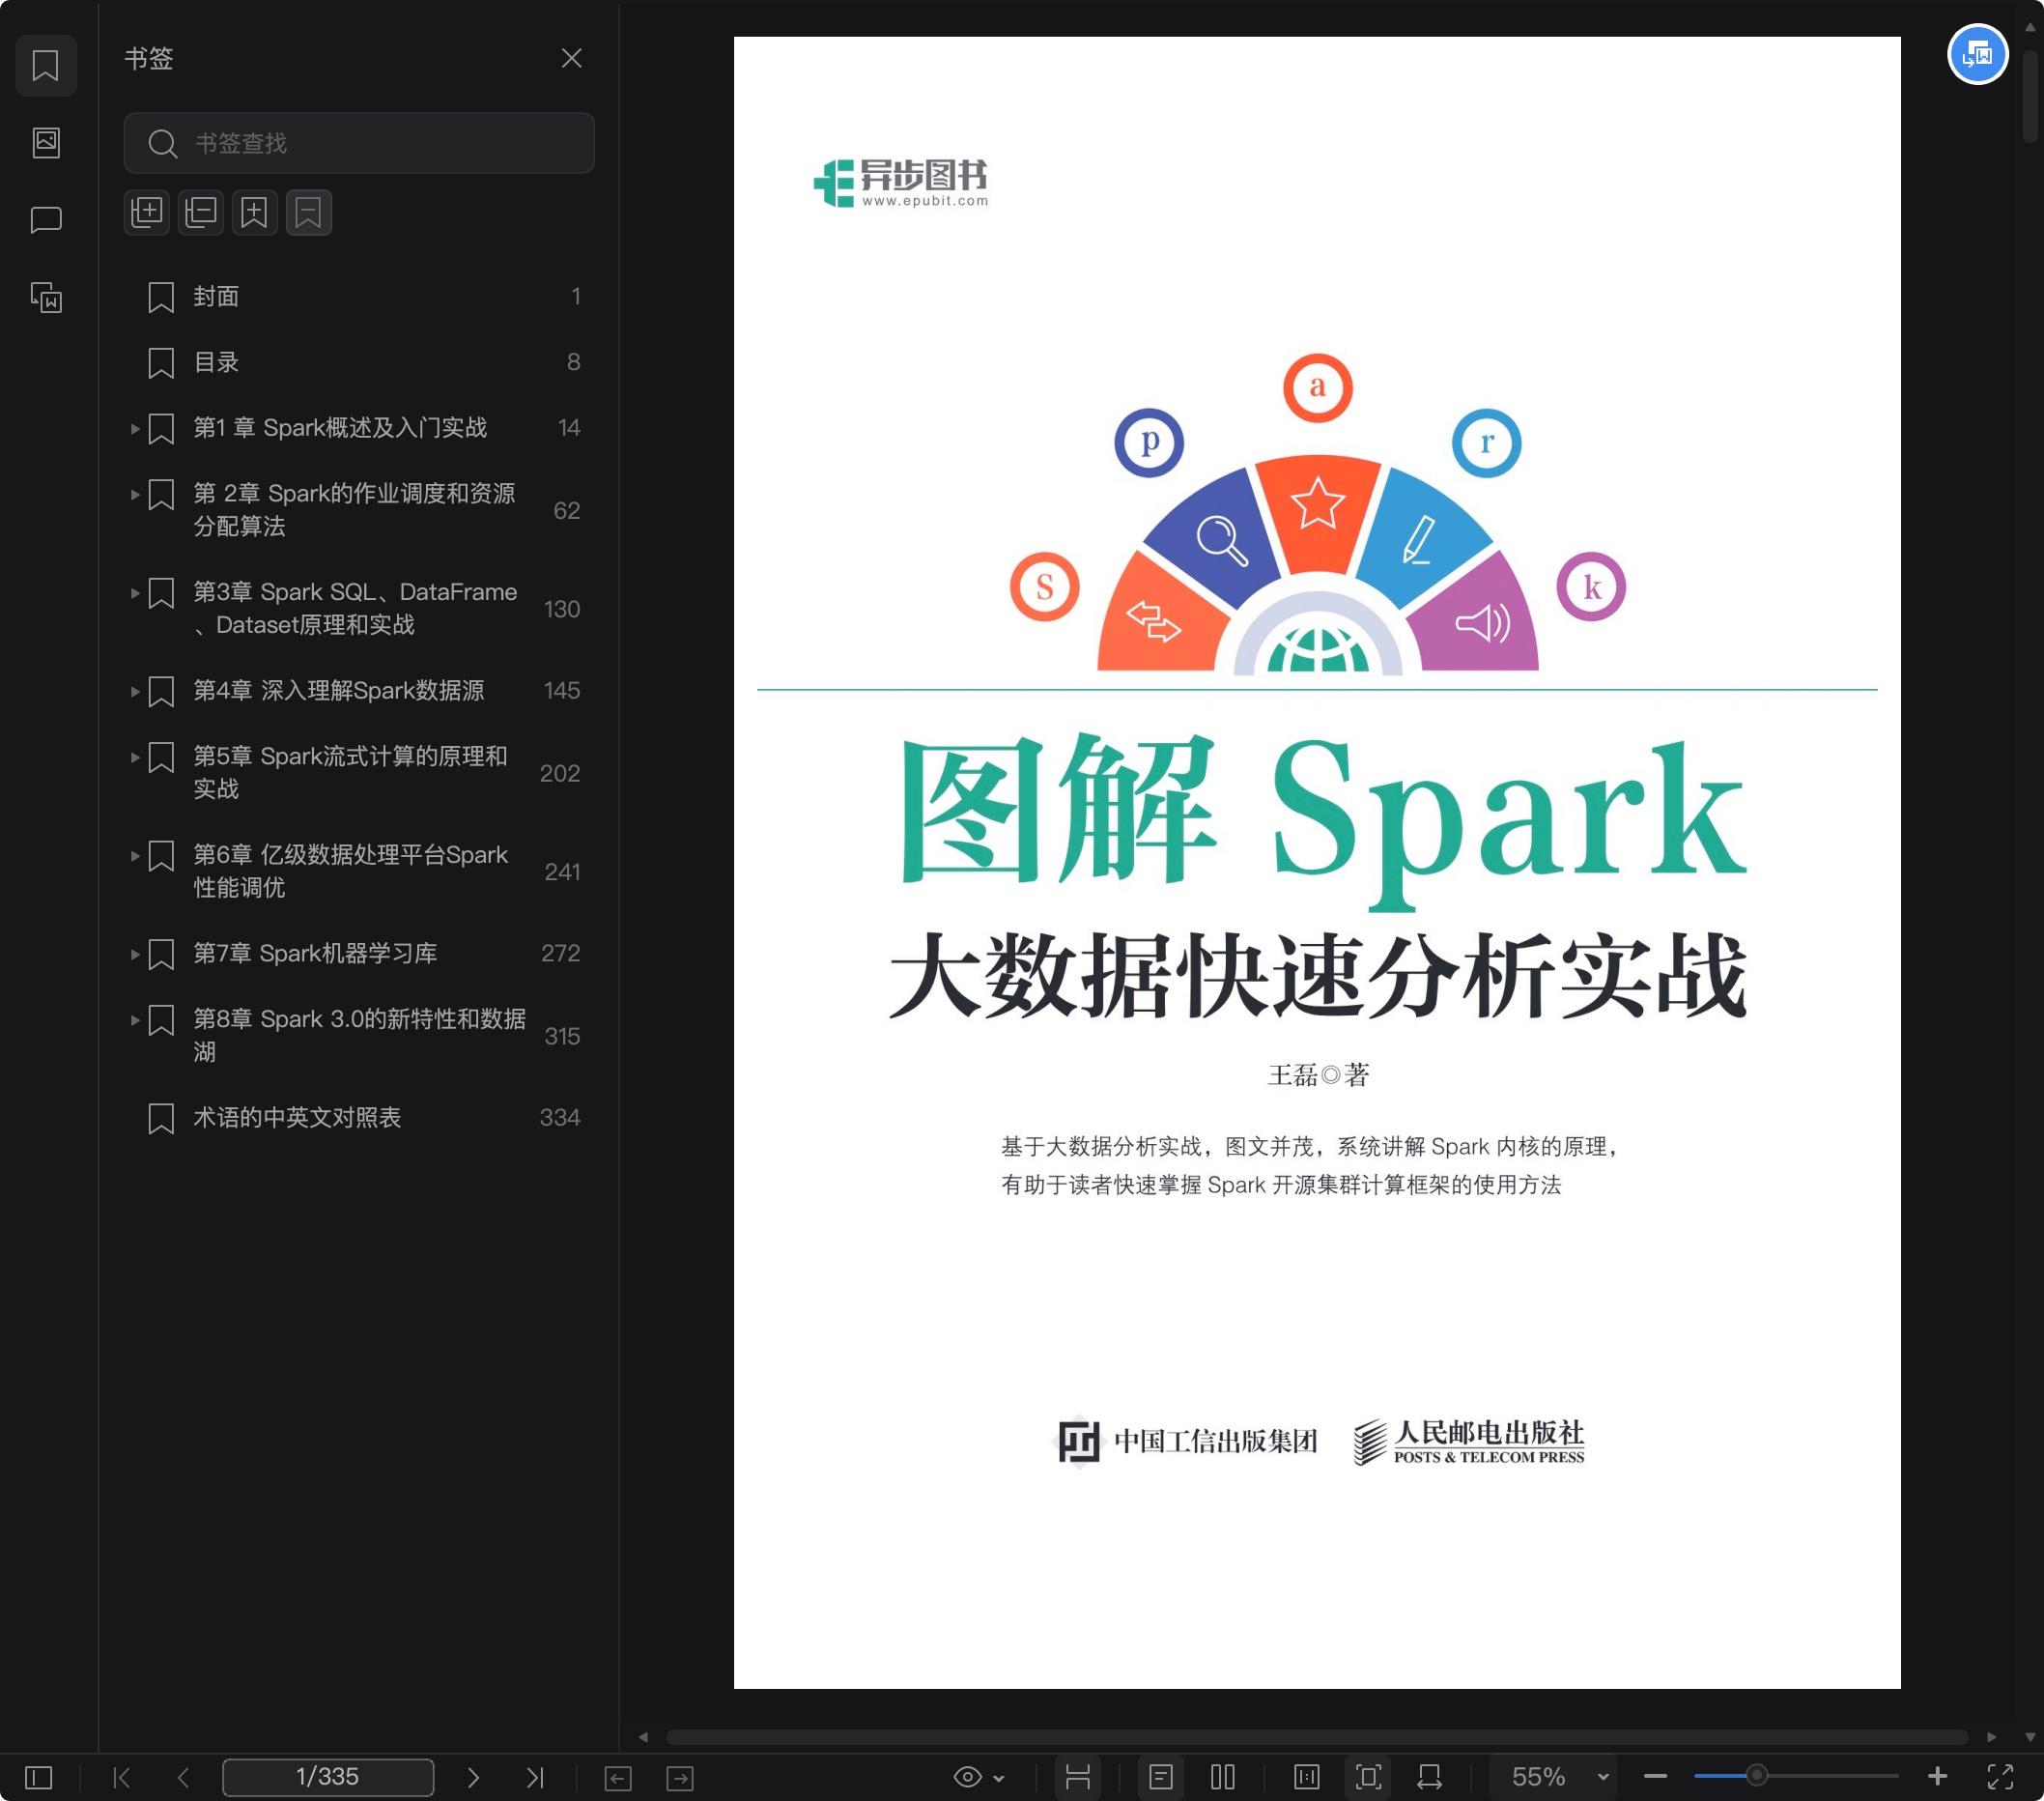Jump to 第8章 Spark 3.0的新特性和数据湖
2044x1801 pixels.
[x=359, y=1035]
